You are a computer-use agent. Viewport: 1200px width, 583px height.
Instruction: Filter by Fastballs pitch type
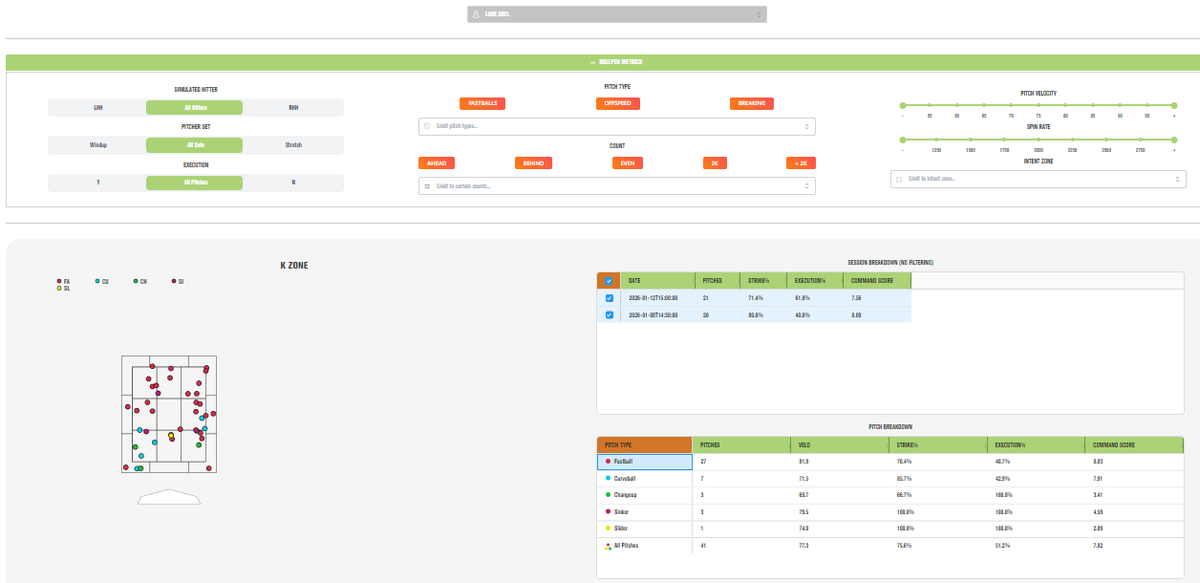pos(482,103)
